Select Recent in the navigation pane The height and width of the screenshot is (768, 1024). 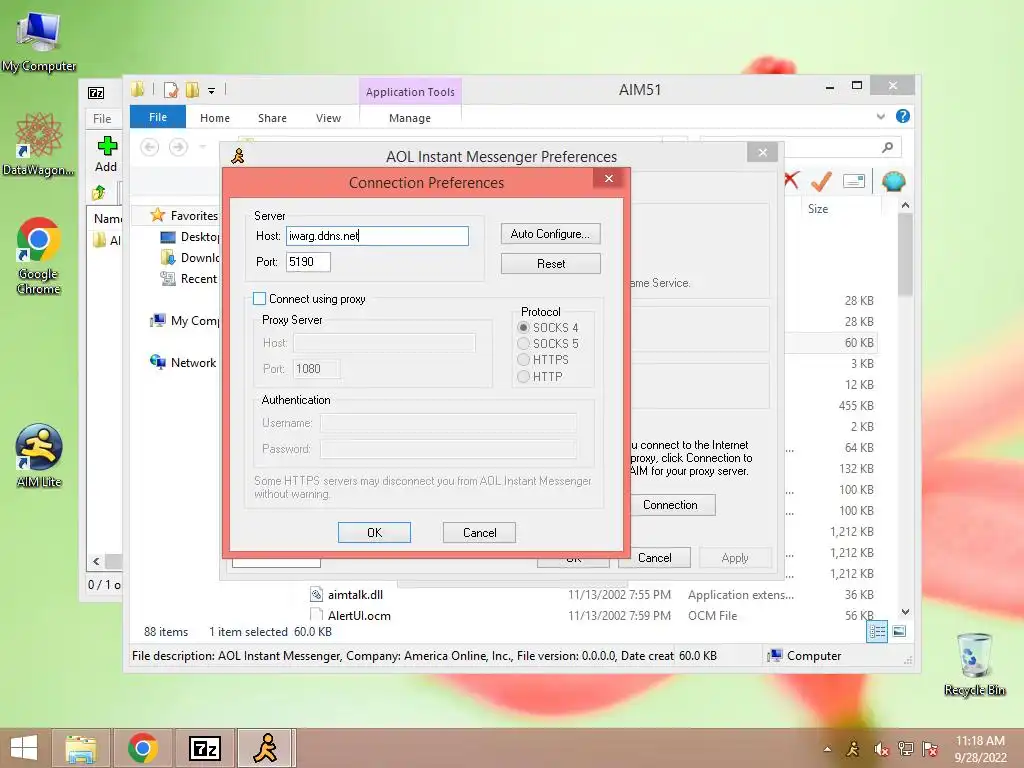(x=189, y=279)
